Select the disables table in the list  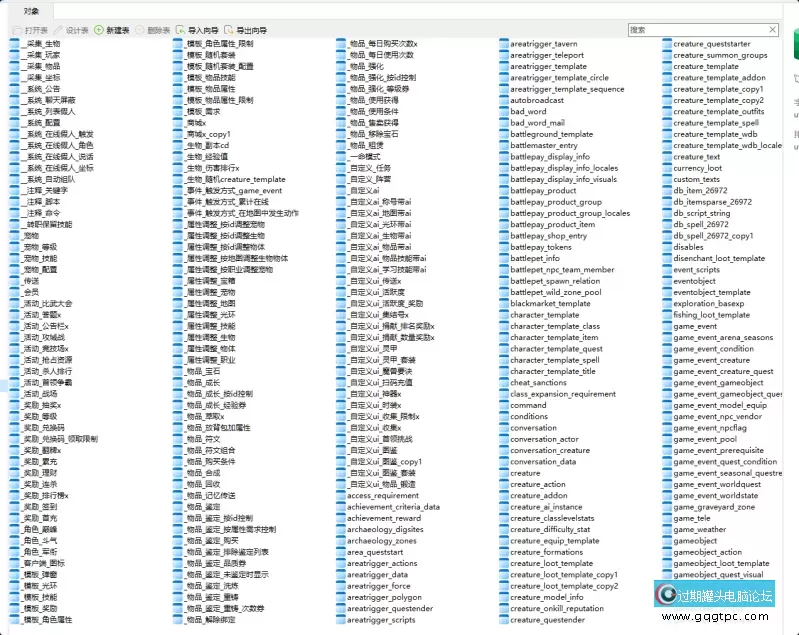[688, 247]
